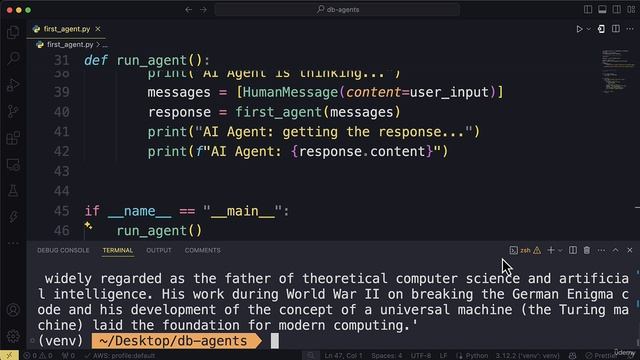This screenshot has height=360, width=640.
Task: Show additional activity bar views ellipsis
Action: click(13, 243)
